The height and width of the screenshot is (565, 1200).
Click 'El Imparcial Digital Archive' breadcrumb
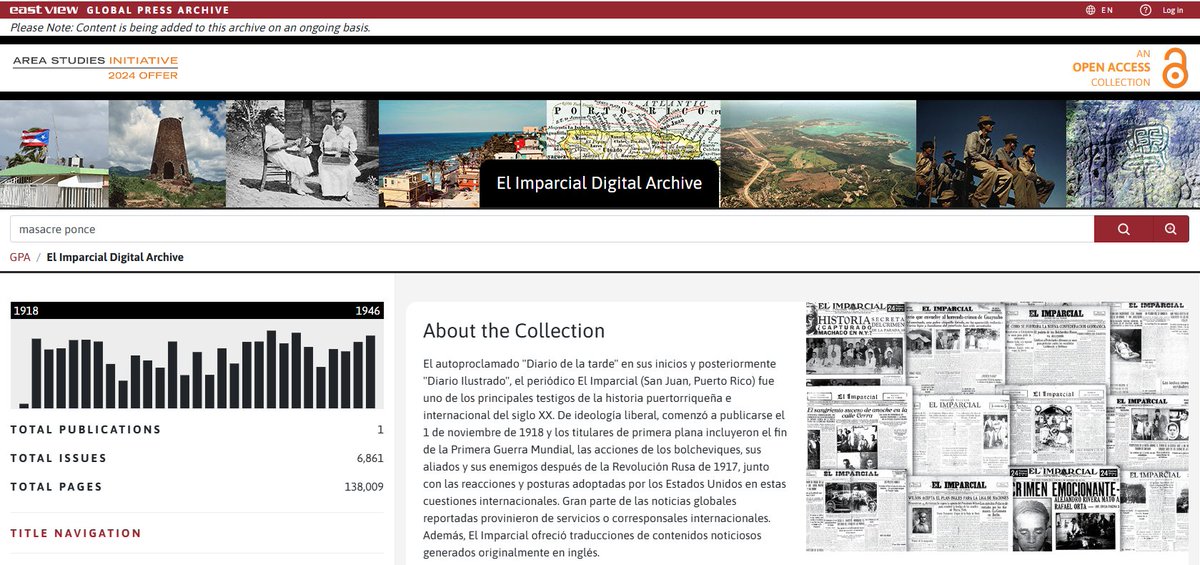click(x=115, y=257)
